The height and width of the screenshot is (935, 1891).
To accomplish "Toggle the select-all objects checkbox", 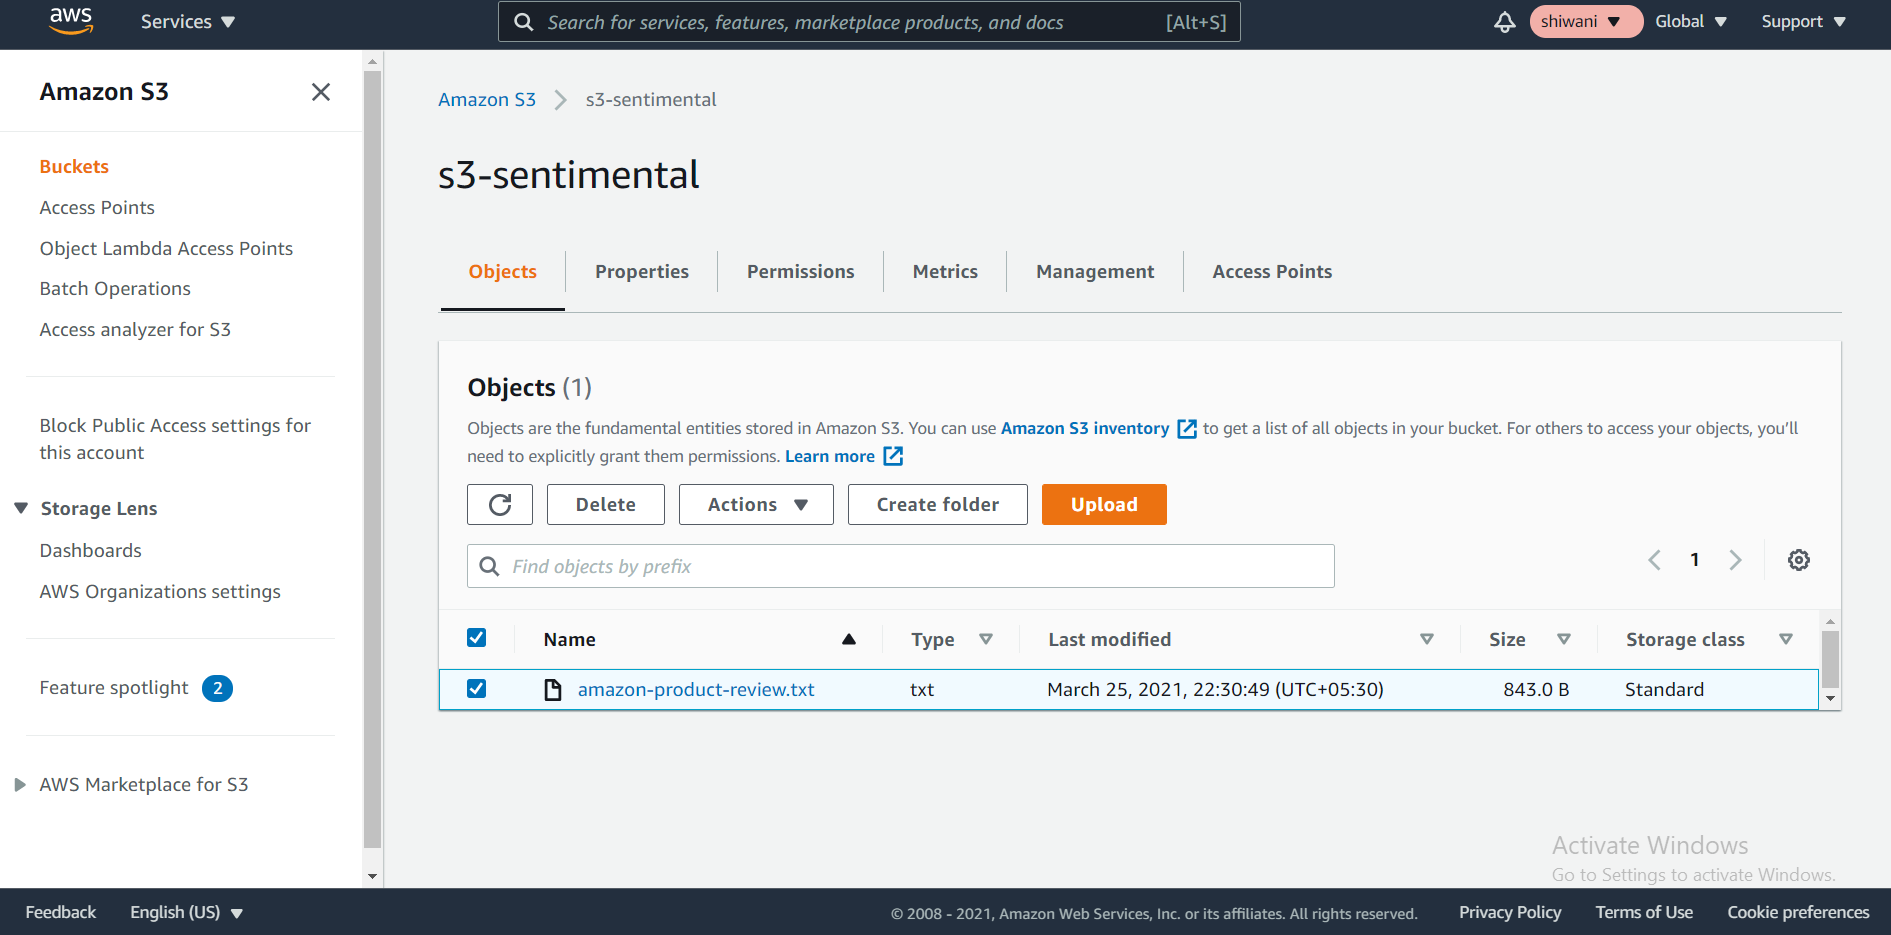I will 477,638.
